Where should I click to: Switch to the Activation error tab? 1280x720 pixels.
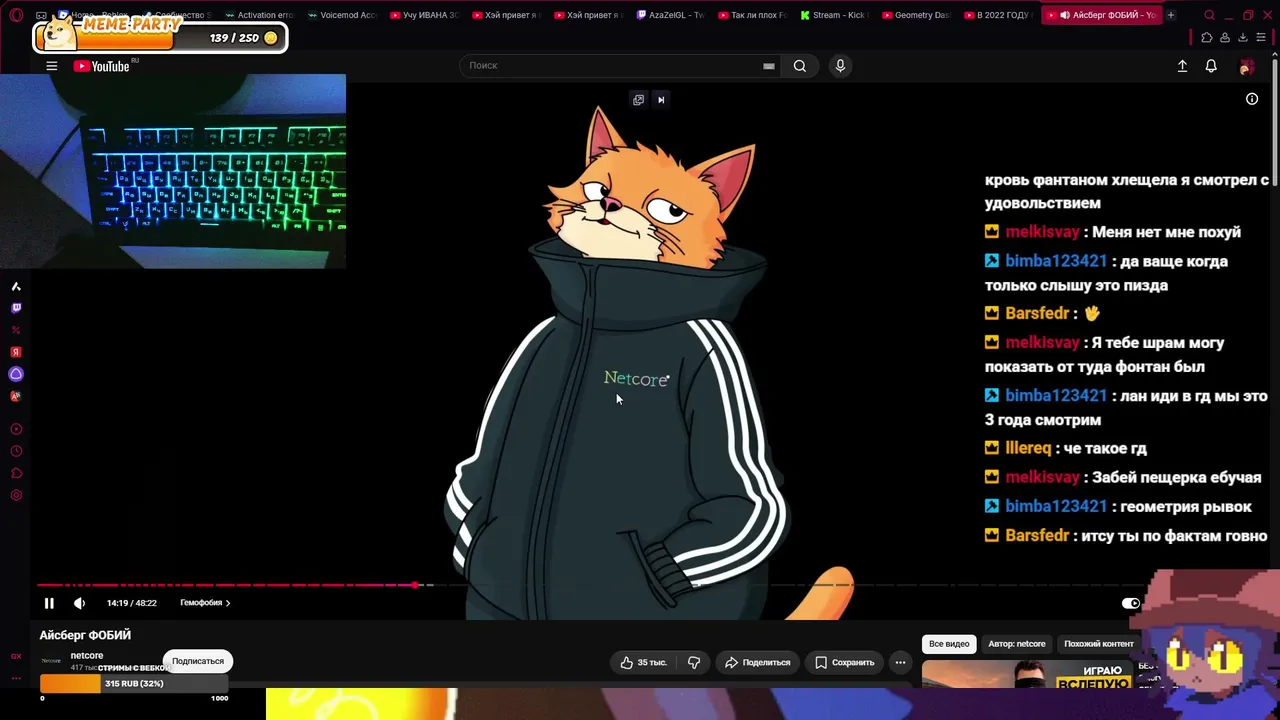coord(260,15)
